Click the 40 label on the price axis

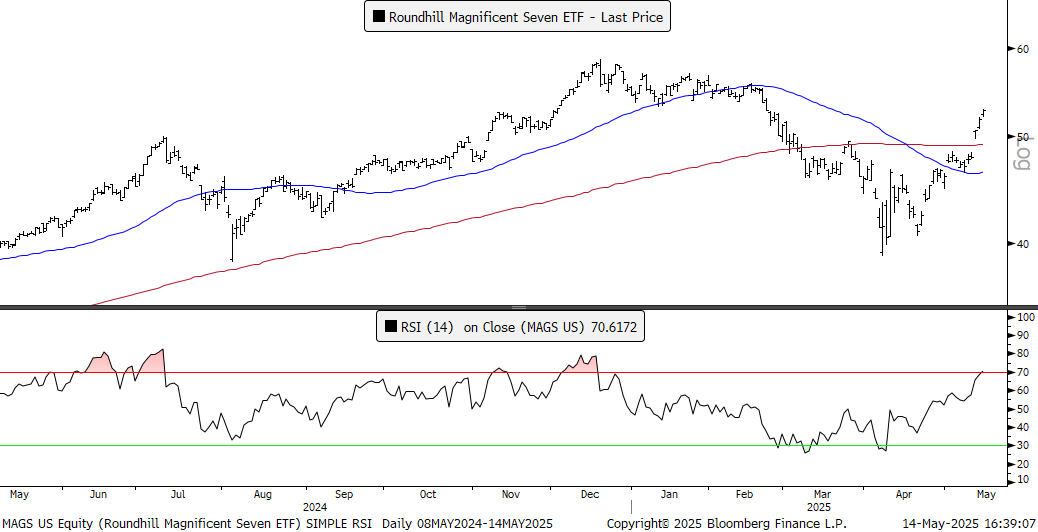(1022, 244)
